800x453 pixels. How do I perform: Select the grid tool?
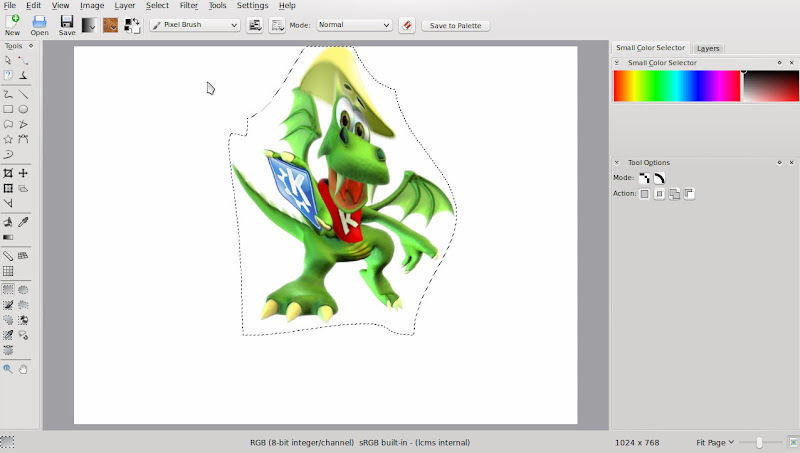click(8, 271)
